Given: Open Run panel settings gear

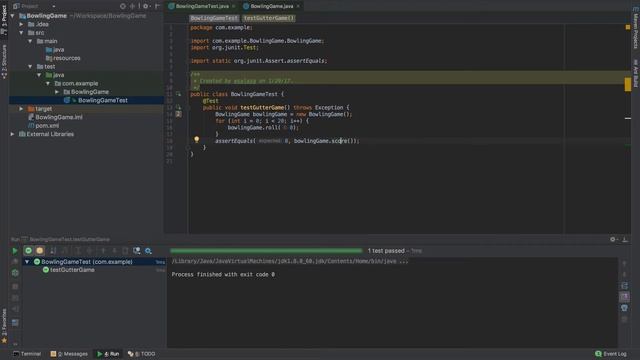Looking at the screenshot, I should (x=613, y=240).
